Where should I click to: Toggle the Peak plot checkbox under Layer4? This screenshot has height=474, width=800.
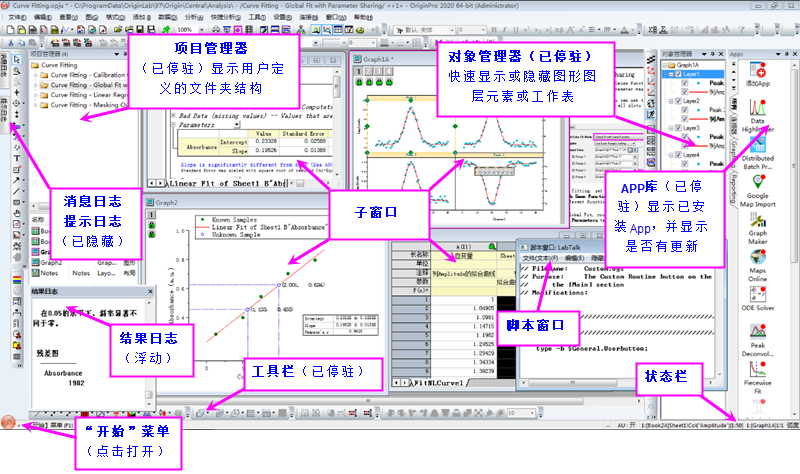click(x=685, y=164)
